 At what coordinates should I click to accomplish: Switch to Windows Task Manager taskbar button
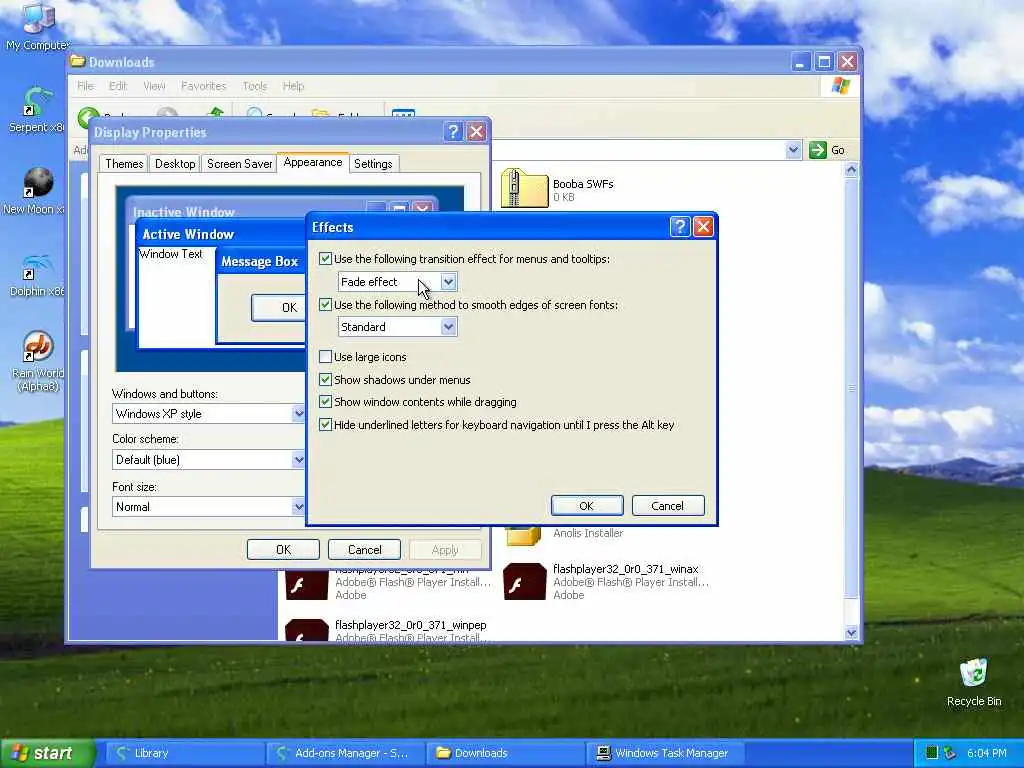(x=666, y=753)
